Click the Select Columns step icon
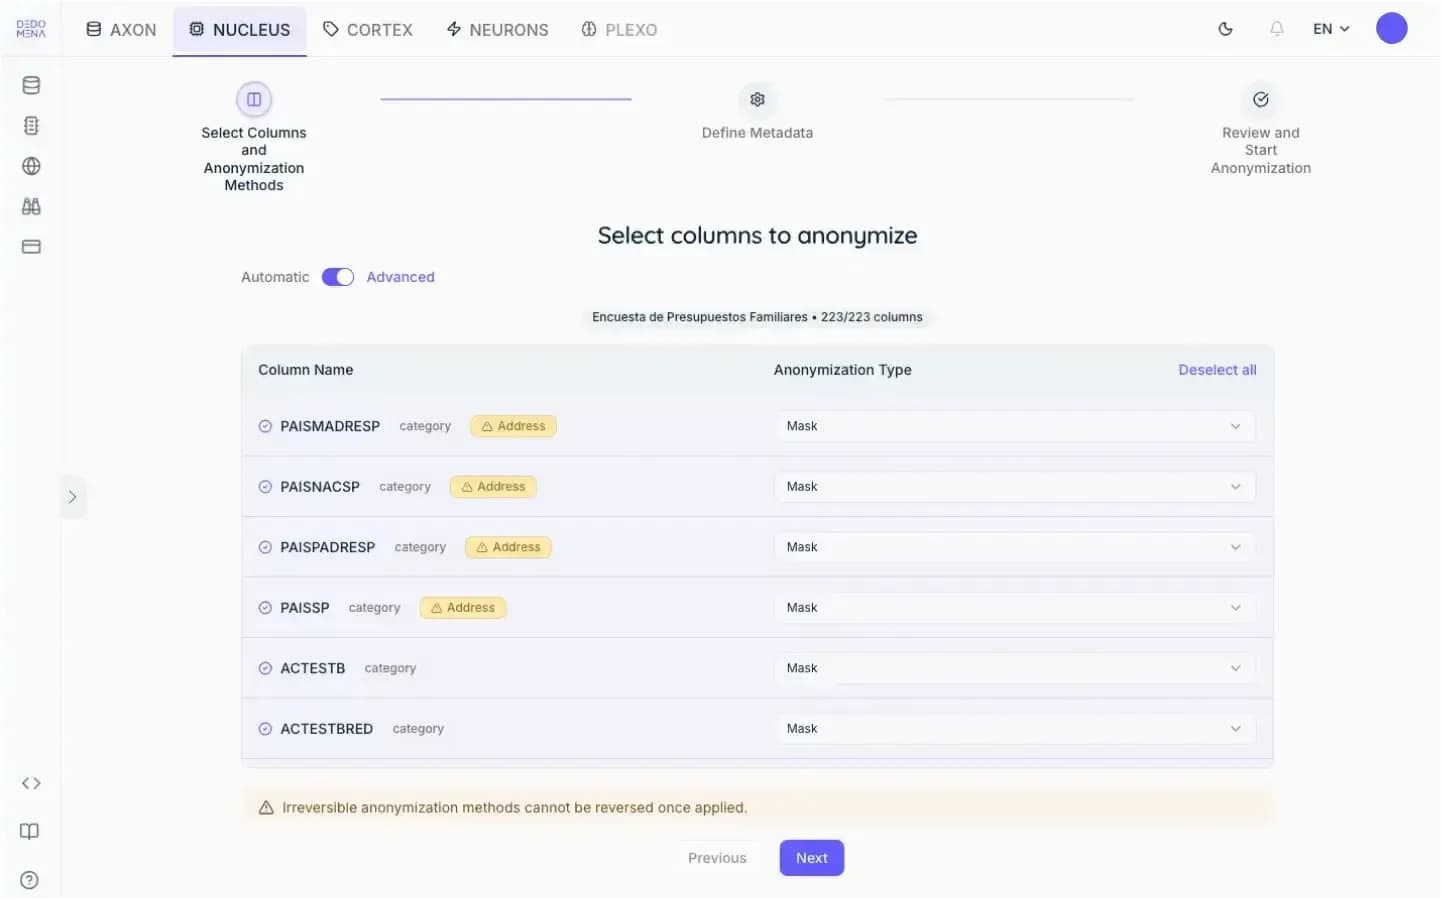Screen dimensions: 1442x900 click(x=254, y=99)
